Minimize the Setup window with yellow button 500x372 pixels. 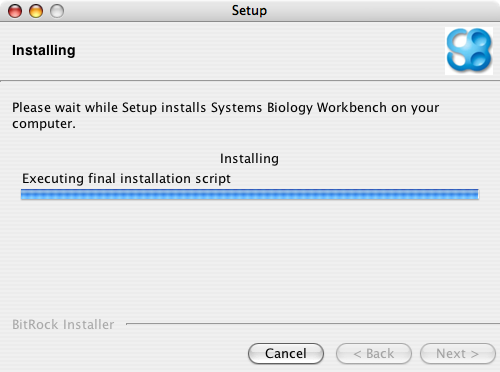coord(36,11)
